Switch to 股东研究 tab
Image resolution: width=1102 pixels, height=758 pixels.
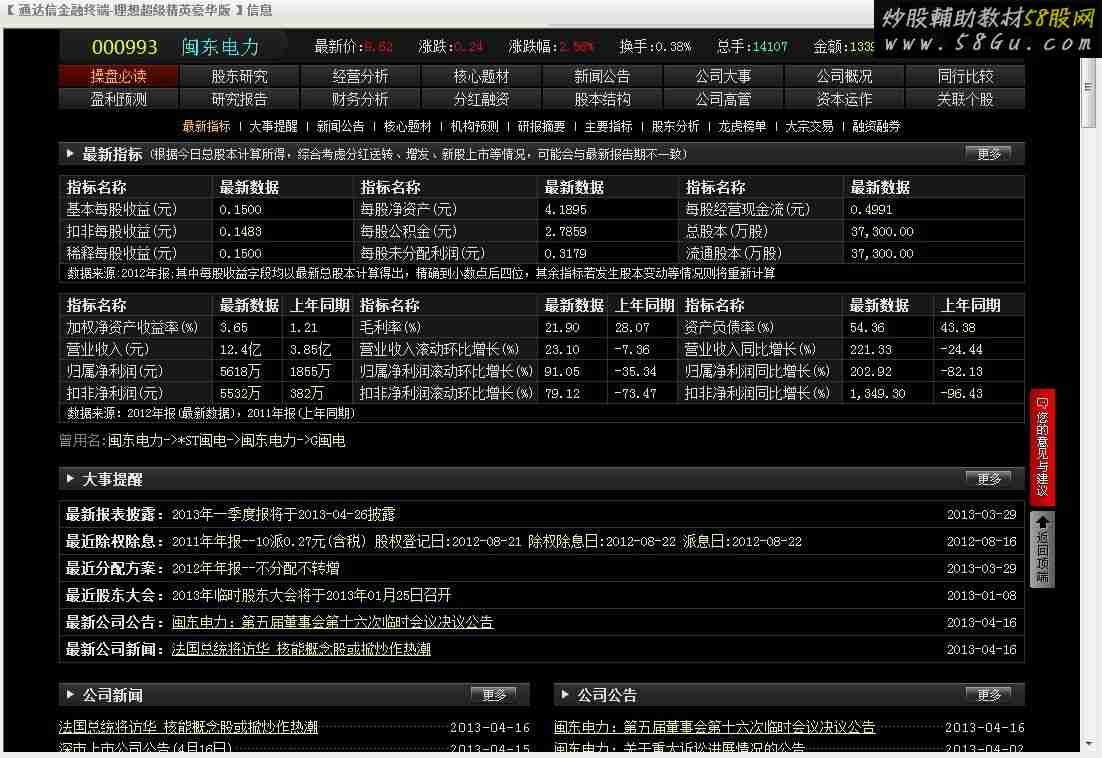[240, 76]
